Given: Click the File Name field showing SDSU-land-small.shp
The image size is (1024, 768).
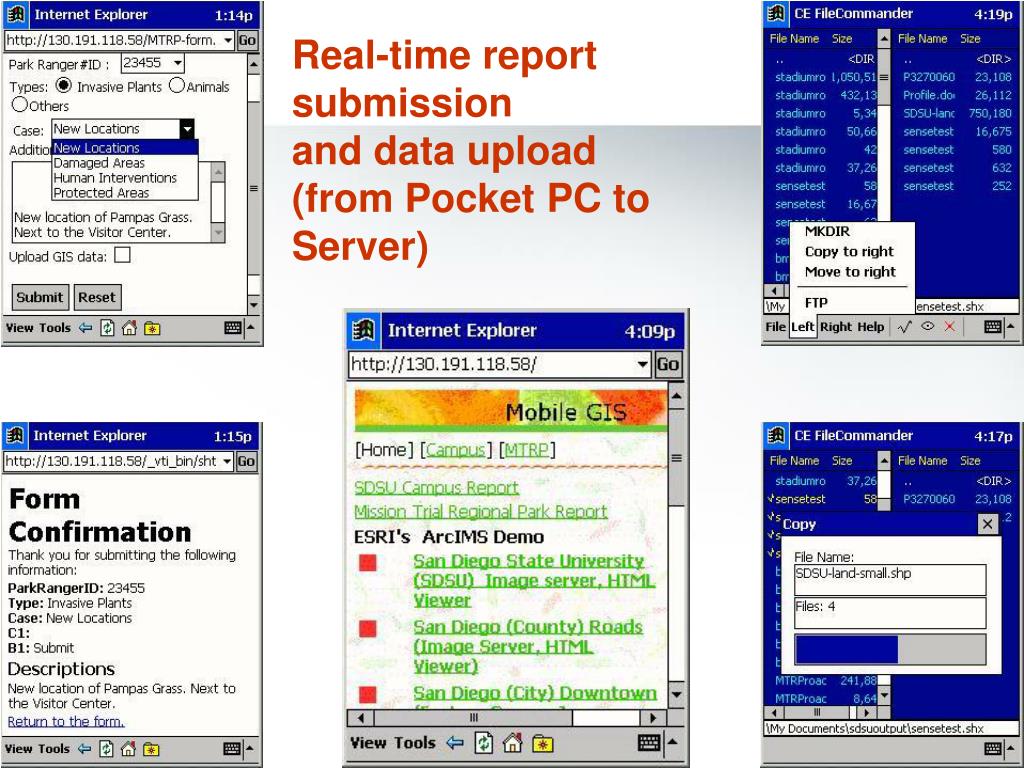Looking at the screenshot, I should pos(890,580).
